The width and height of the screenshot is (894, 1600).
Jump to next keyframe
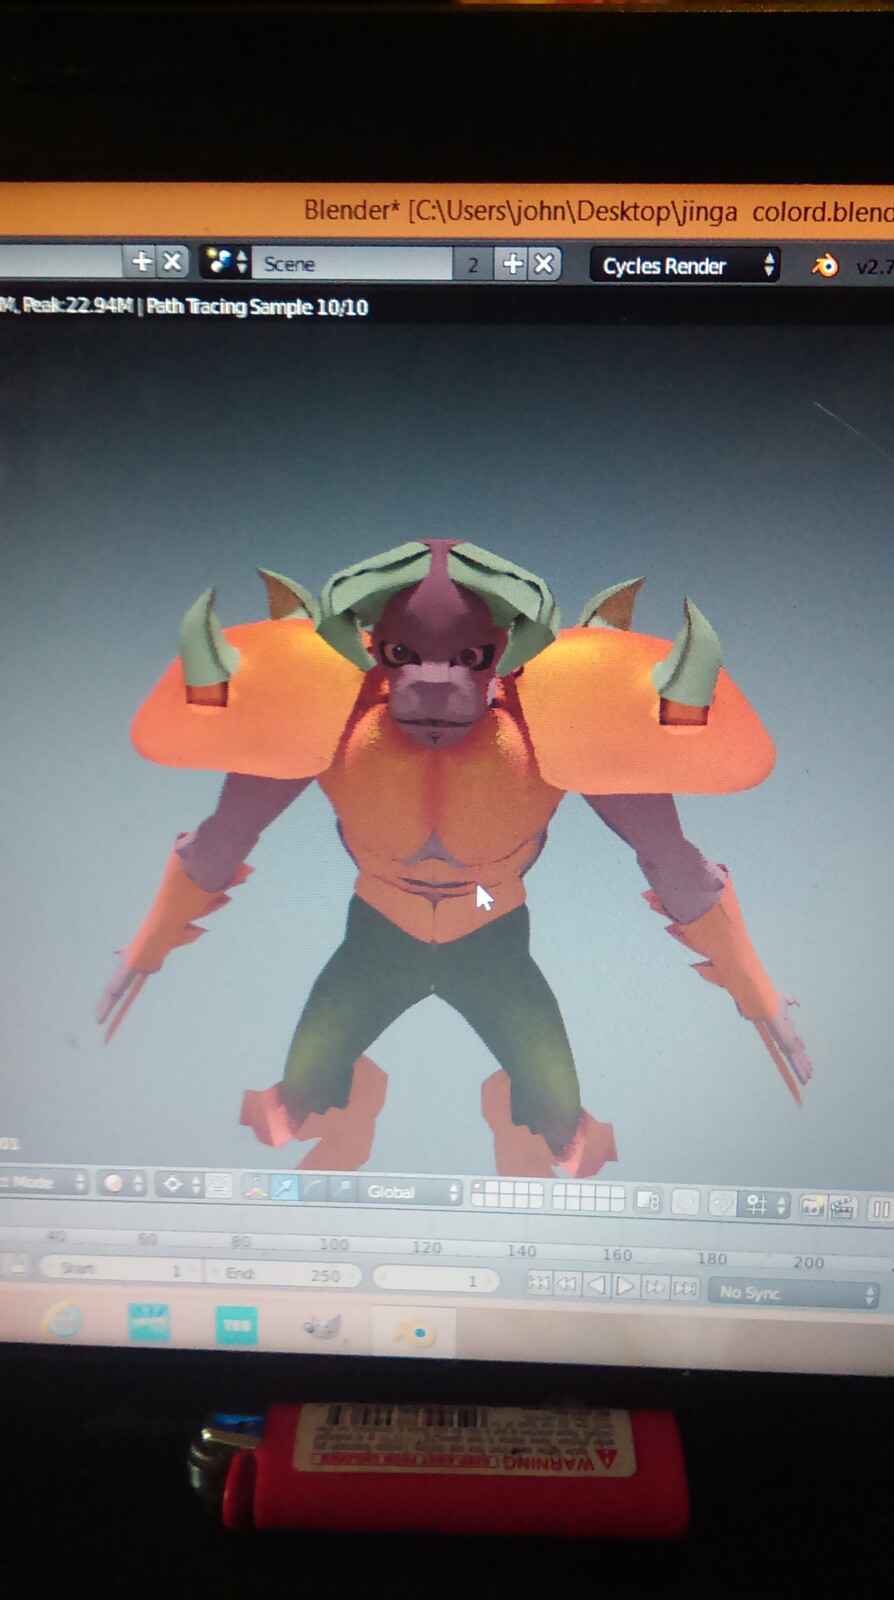(655, 1286)
